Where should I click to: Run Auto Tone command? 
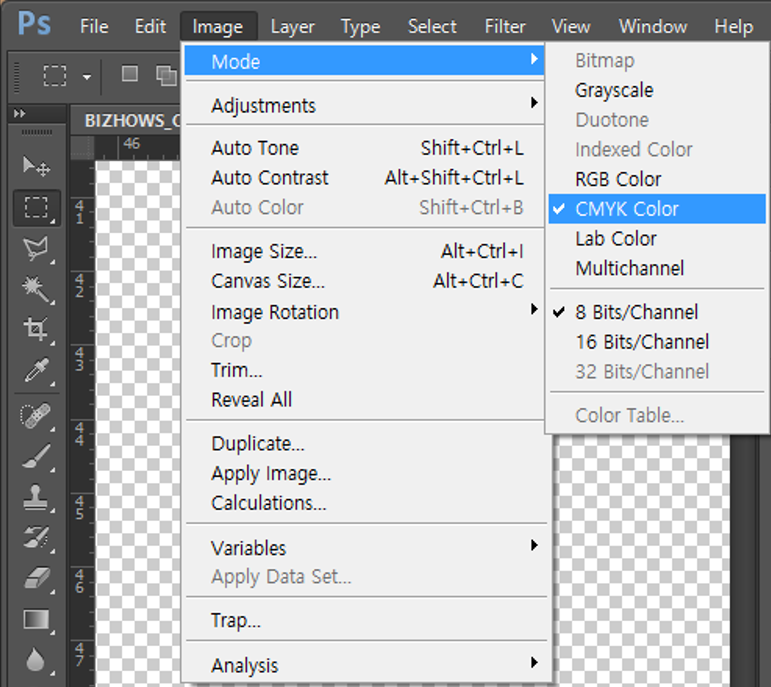point(364,148)
